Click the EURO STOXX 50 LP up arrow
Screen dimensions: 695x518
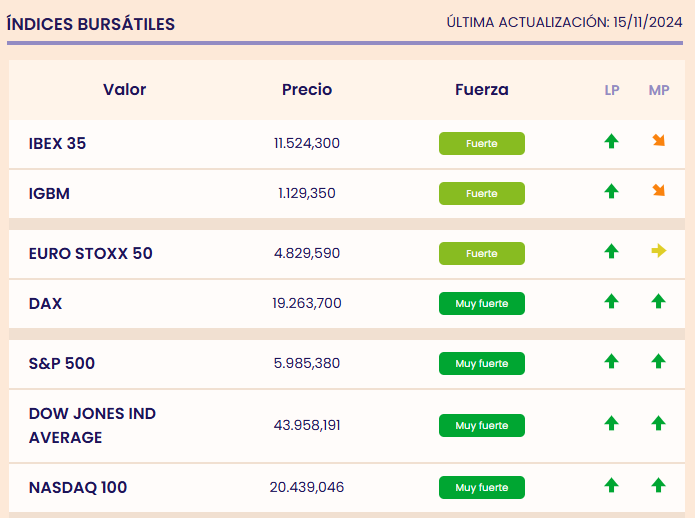point(611,252)
